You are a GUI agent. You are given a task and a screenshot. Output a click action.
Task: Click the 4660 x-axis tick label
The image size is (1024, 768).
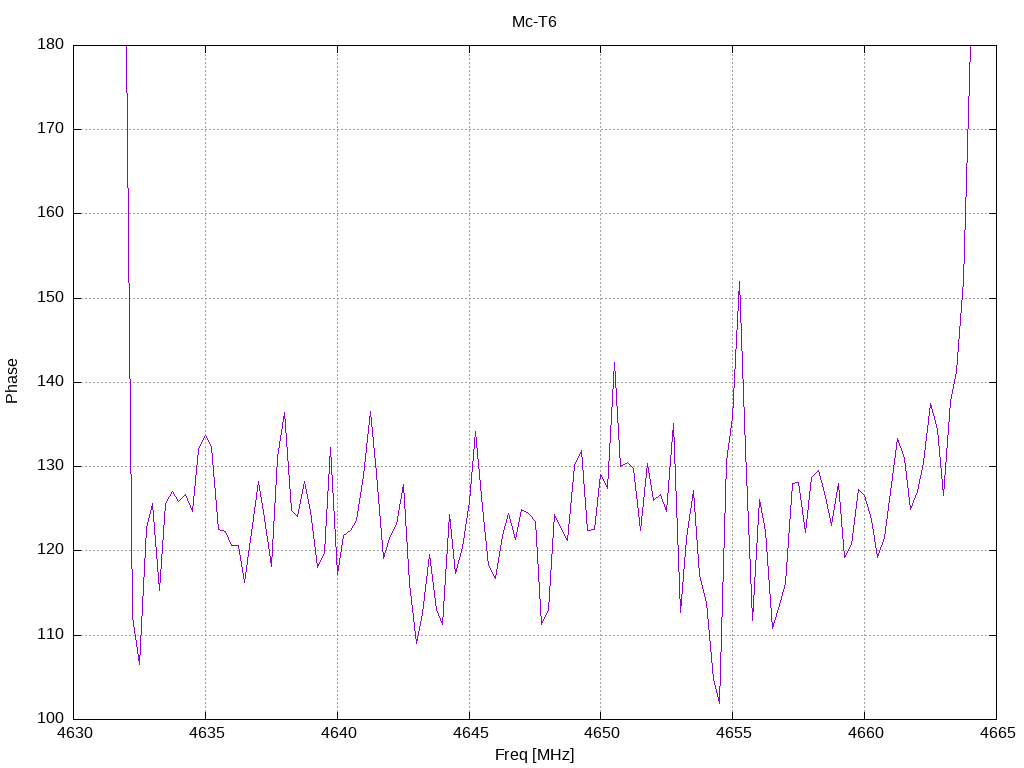(866, 733)
